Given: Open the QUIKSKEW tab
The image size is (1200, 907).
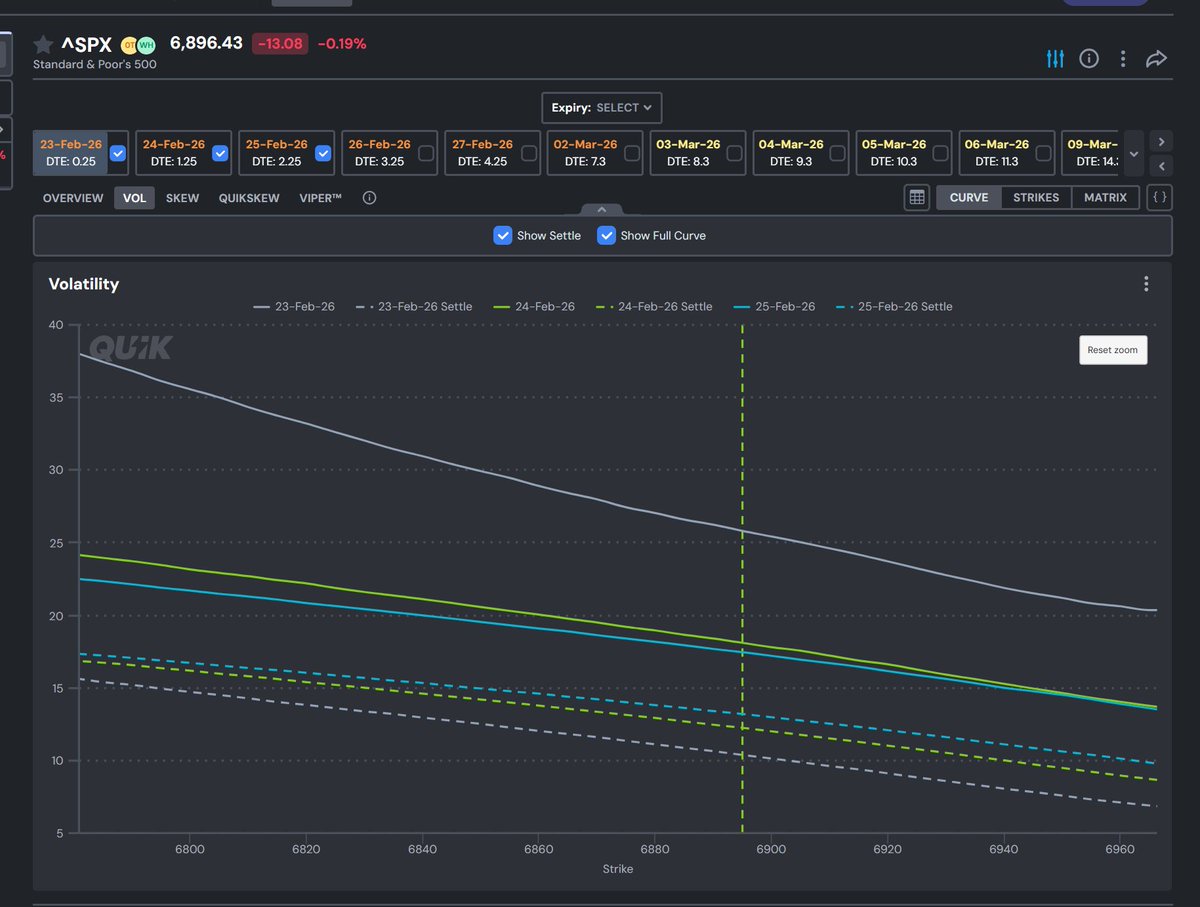Looking at the screenshot, I should point(249,198).
